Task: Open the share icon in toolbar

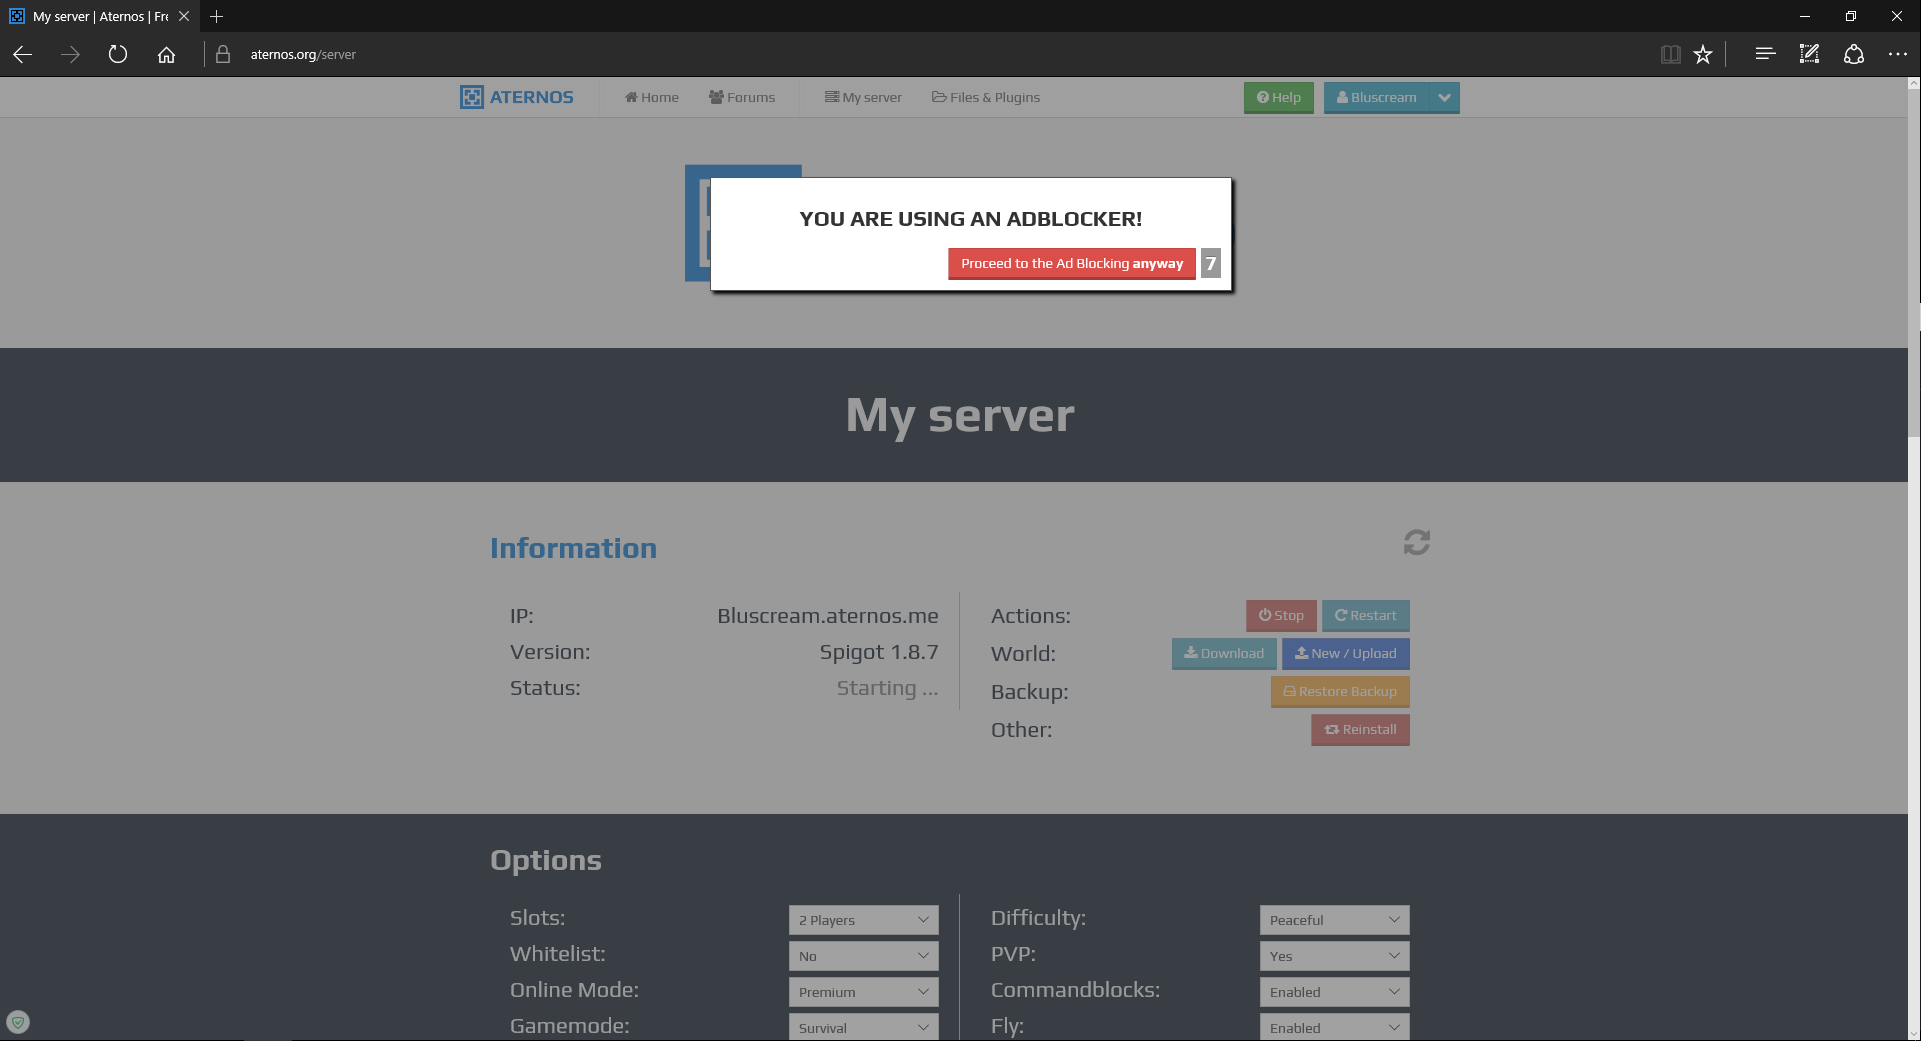Action: click(x=1854, y=54)
